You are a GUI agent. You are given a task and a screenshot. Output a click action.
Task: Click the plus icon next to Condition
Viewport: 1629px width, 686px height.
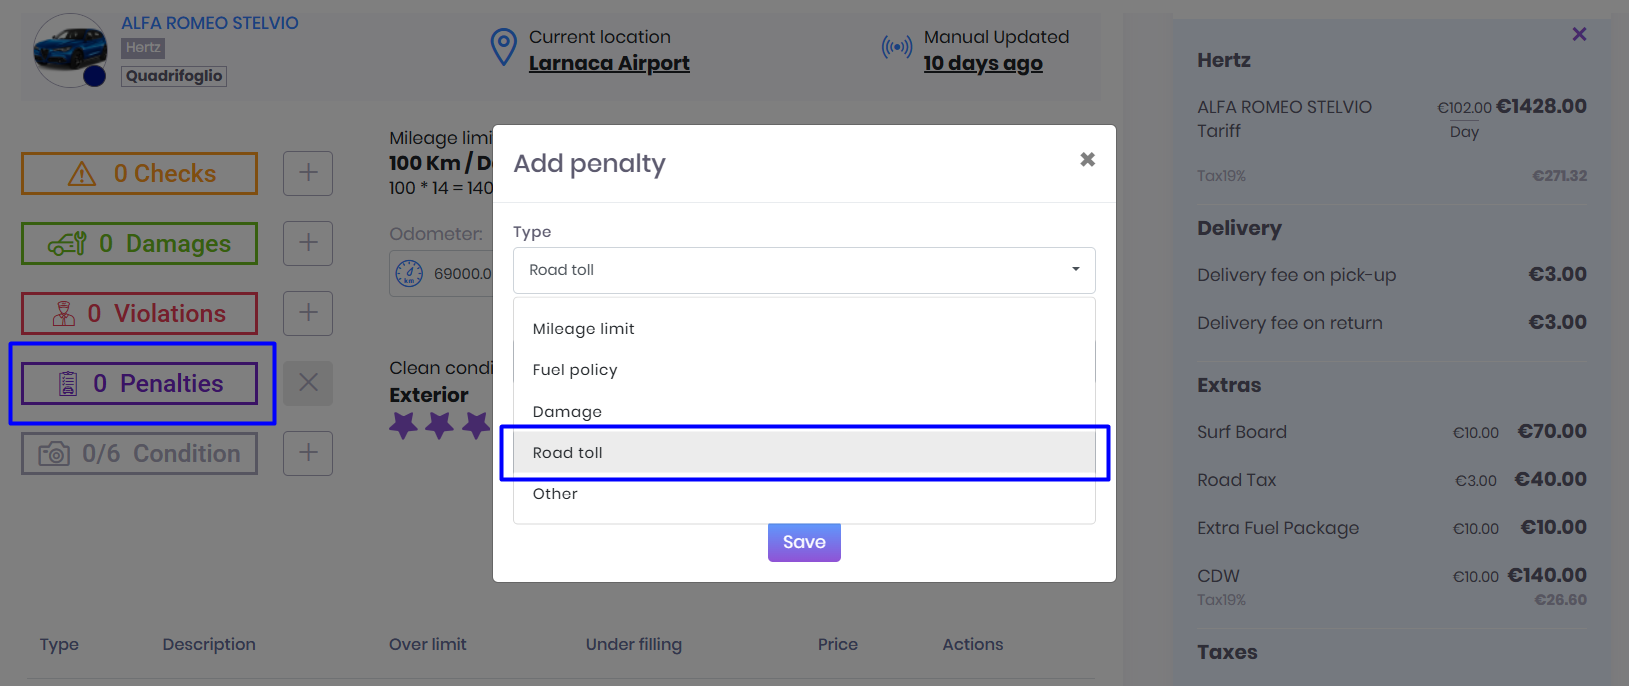click(x=308, y=453)
